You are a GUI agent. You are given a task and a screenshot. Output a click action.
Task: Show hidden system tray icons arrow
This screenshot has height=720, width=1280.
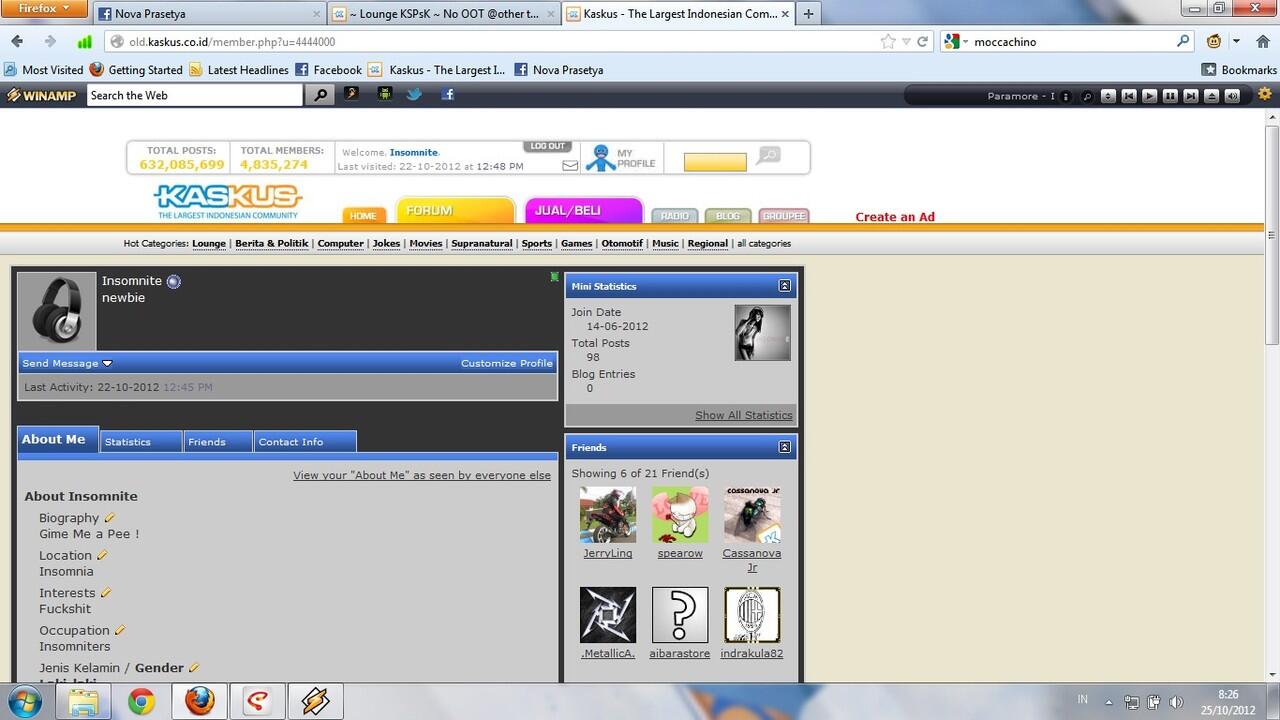point(1108,702)
